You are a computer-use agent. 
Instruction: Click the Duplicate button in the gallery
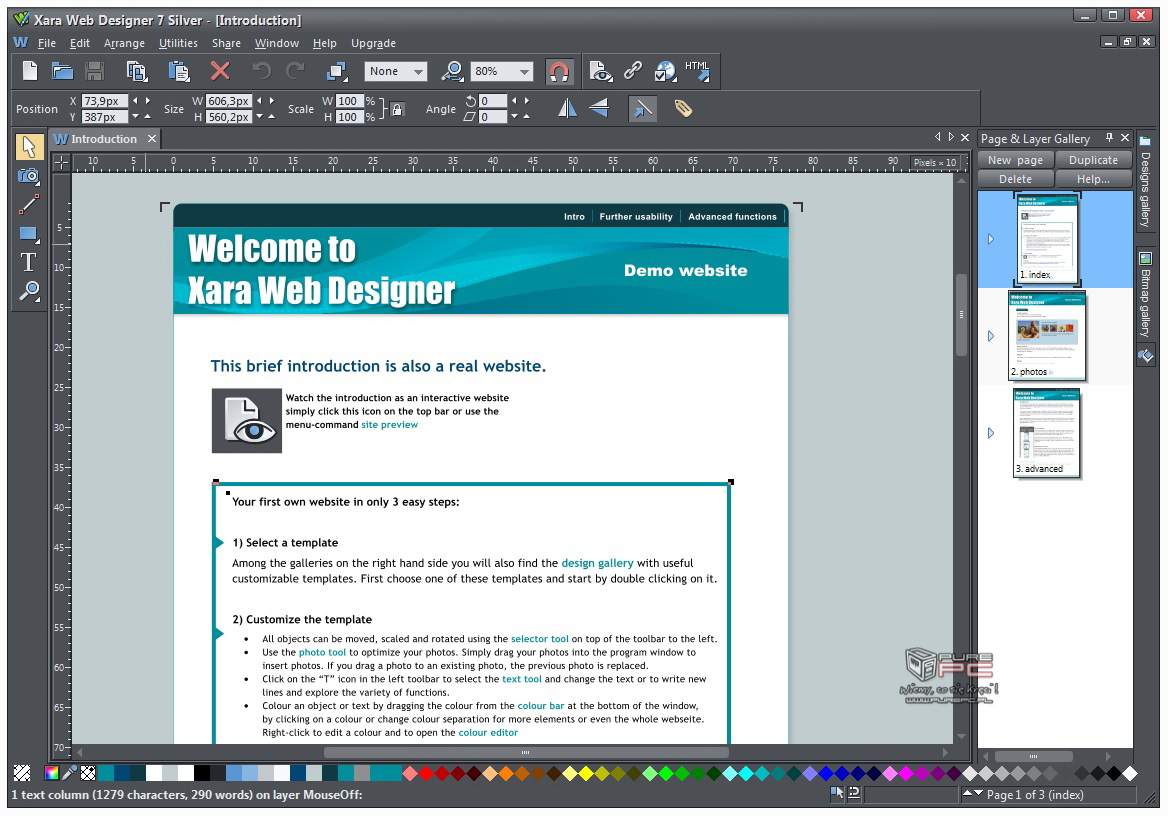[1093, 160]
